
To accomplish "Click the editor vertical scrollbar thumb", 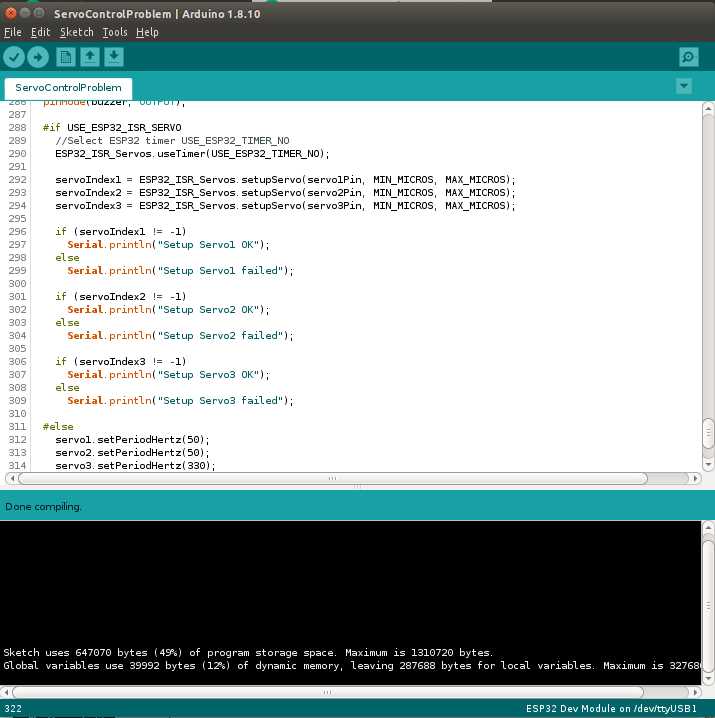I will click(x=708, y=433).
